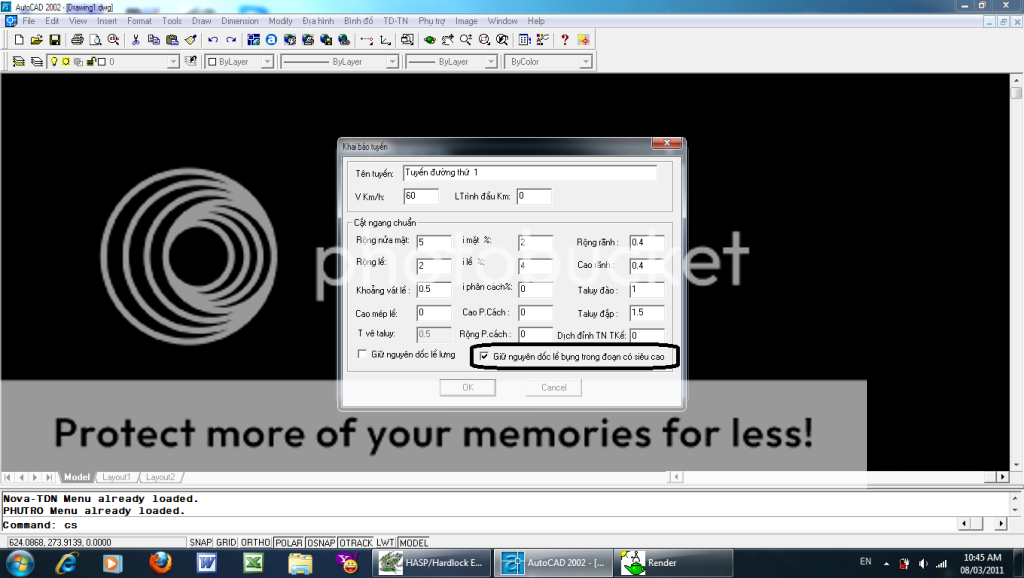Viewport: 1024px width, 578px height.
Task: Activate Pan Realtime hand icon
Action: click(x=447, y=40)
